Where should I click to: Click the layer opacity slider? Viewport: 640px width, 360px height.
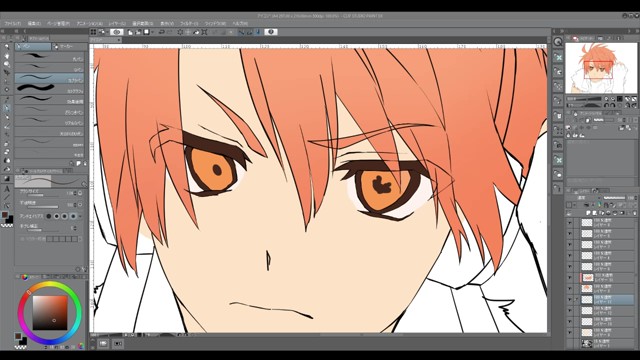pos(614,198)
